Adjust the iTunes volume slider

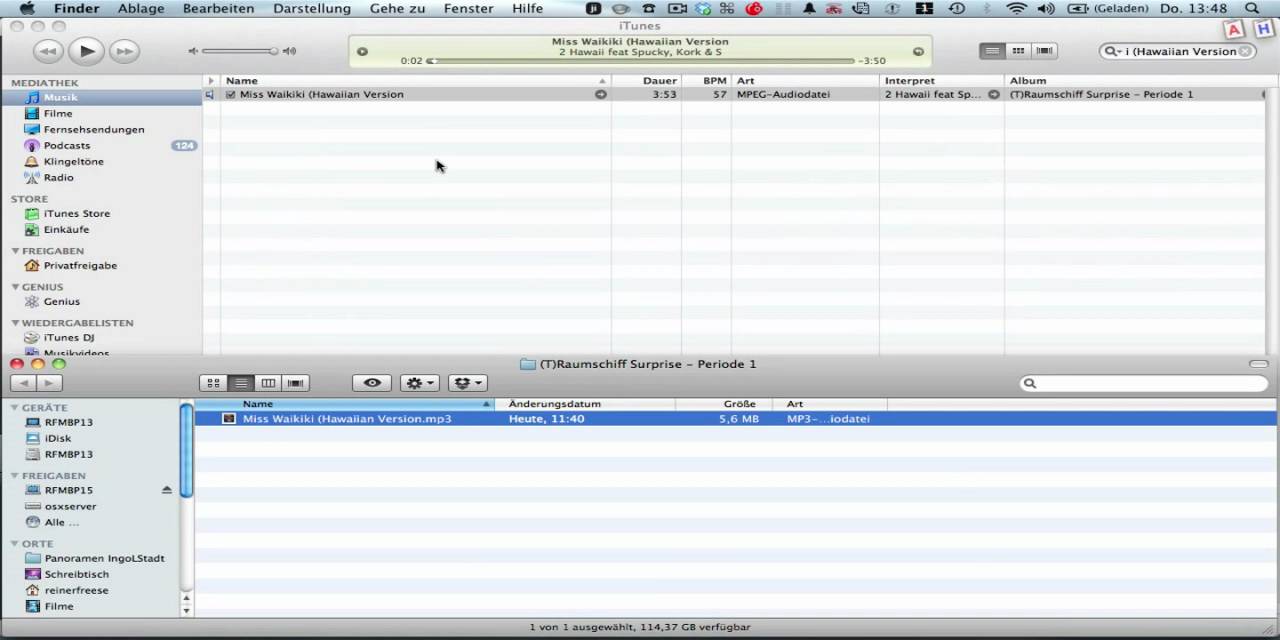click(240, 51)
